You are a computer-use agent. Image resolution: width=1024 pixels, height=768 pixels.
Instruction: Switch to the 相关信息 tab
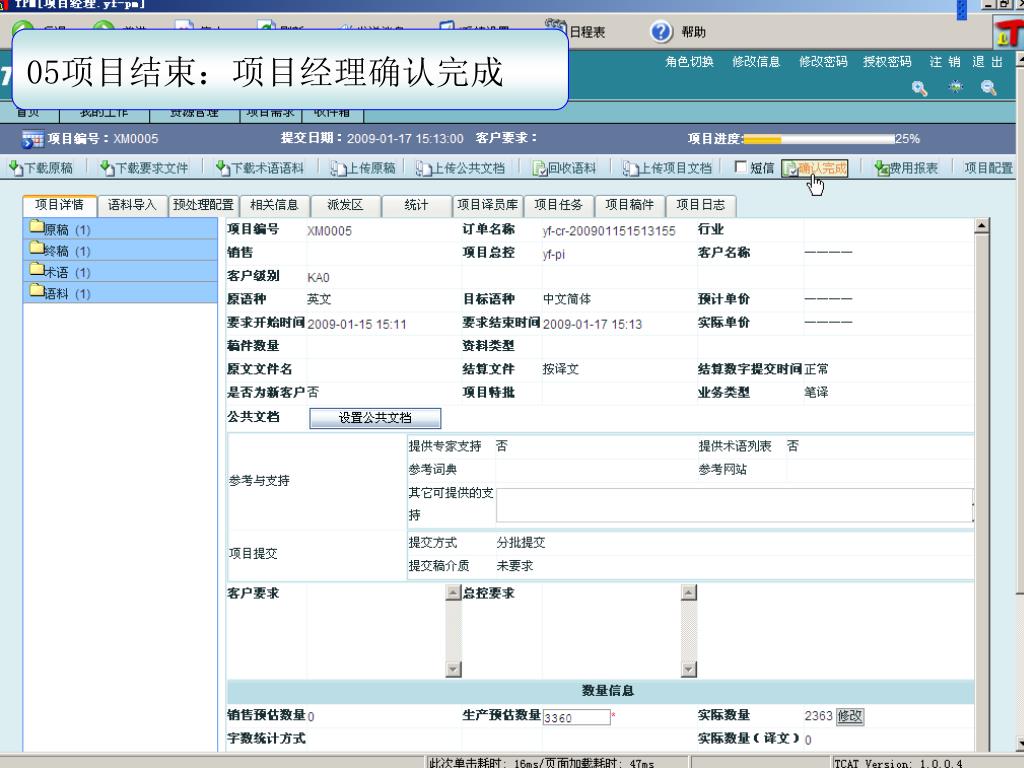click(274, 205)
